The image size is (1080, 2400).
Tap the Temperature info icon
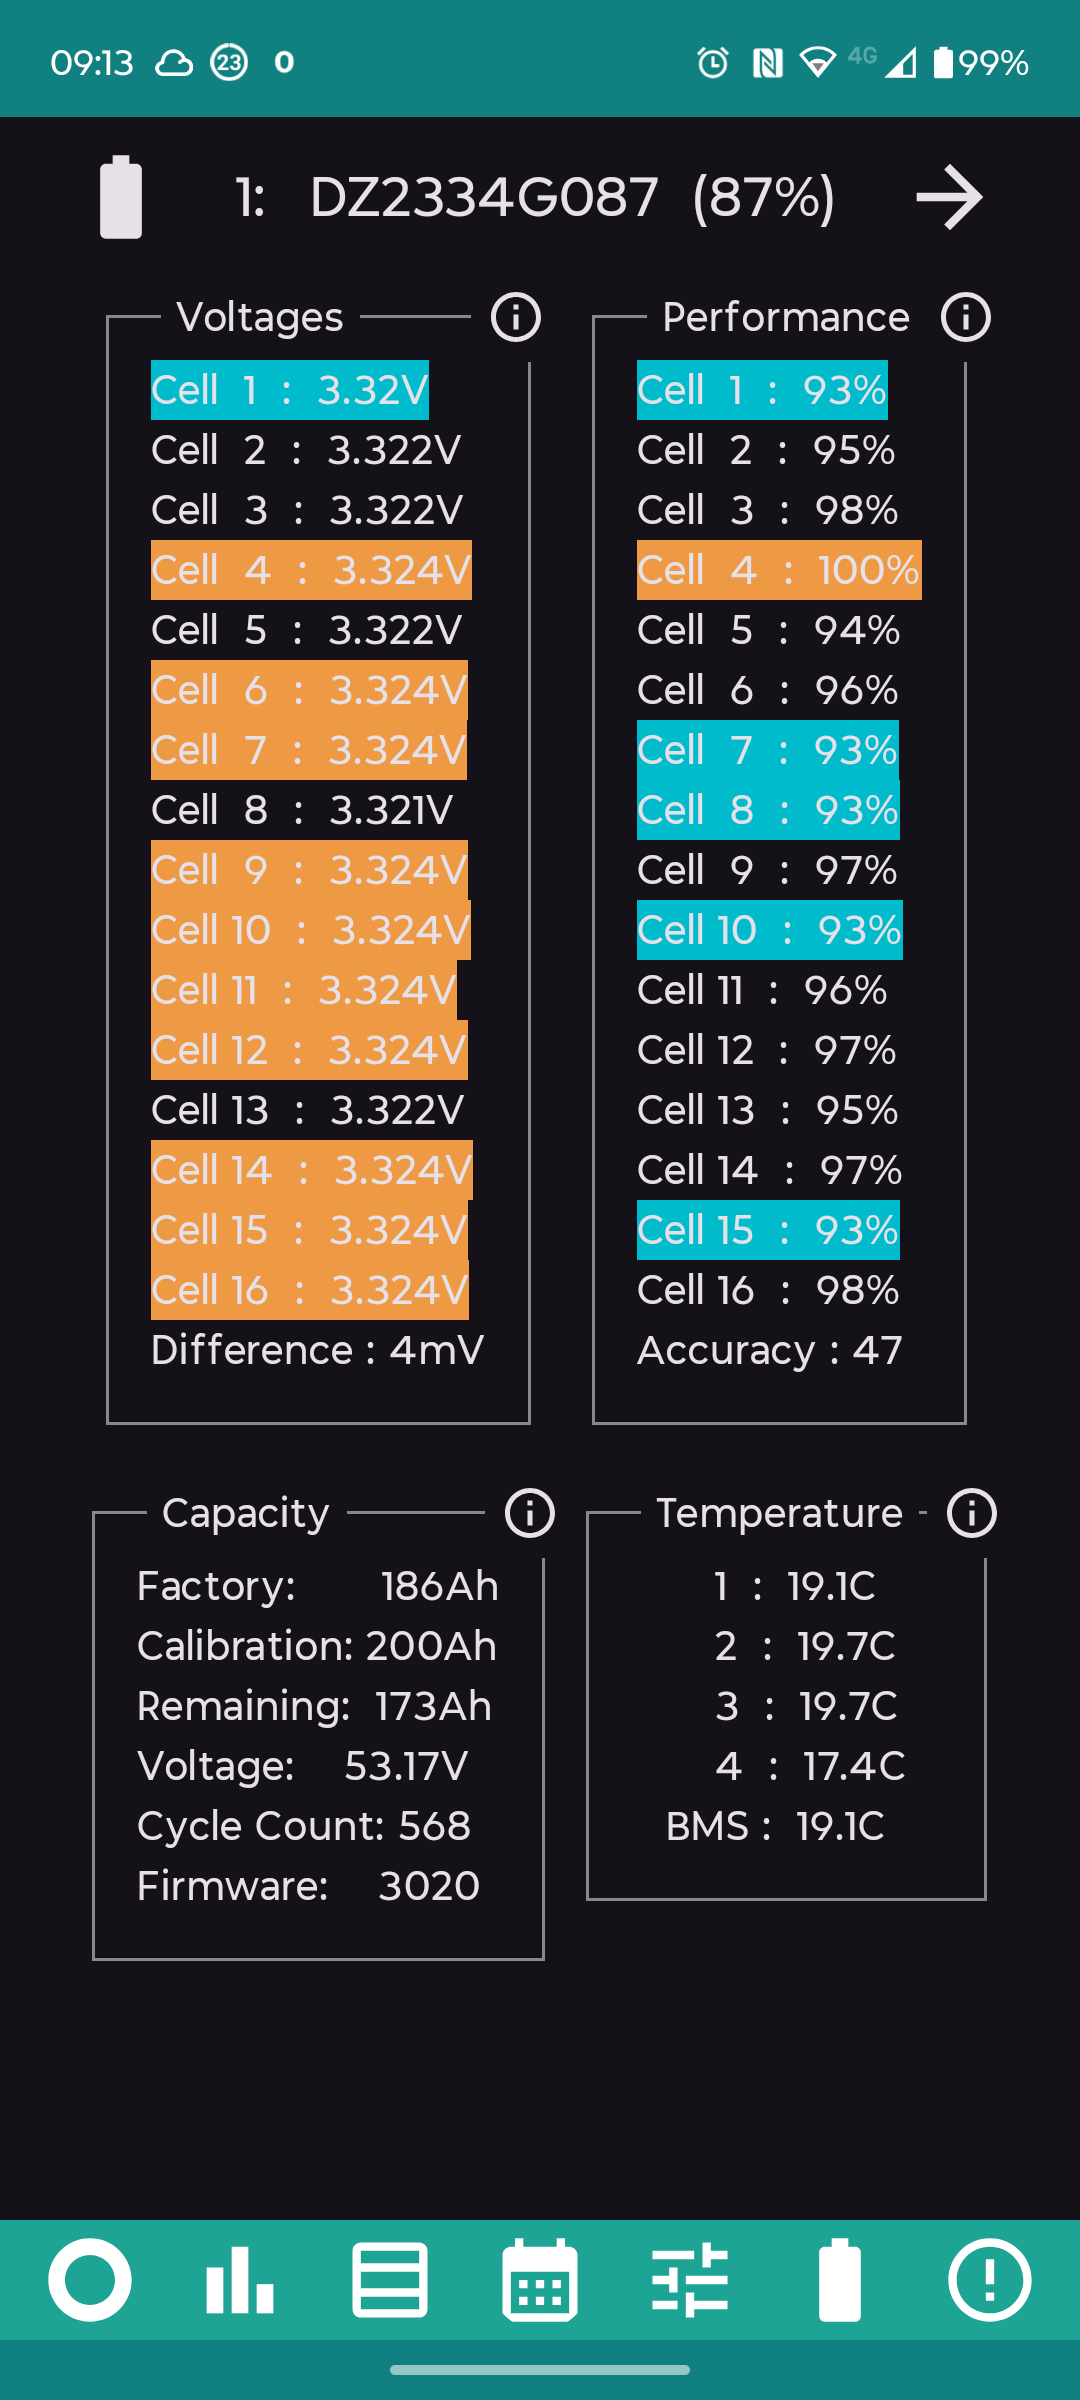point(972,1513)
